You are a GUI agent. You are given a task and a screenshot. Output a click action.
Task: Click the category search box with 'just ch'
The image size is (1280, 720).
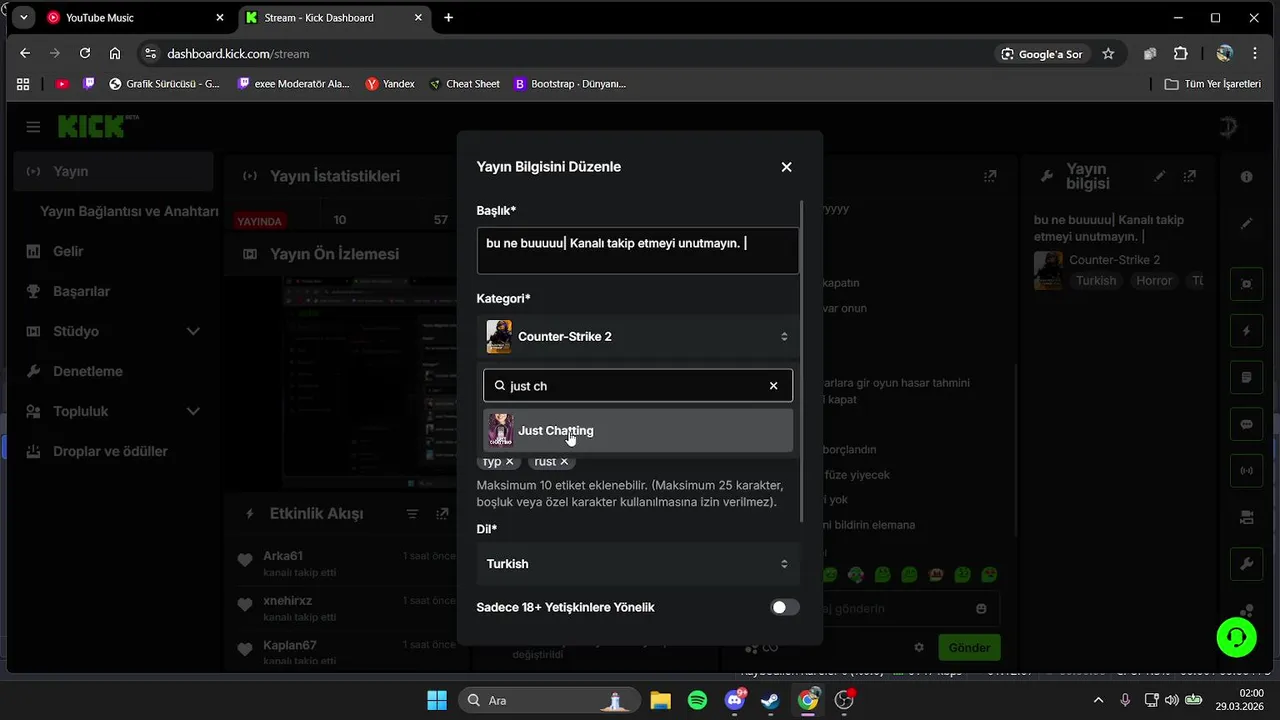pyautogui.click(x=638, y=386)
